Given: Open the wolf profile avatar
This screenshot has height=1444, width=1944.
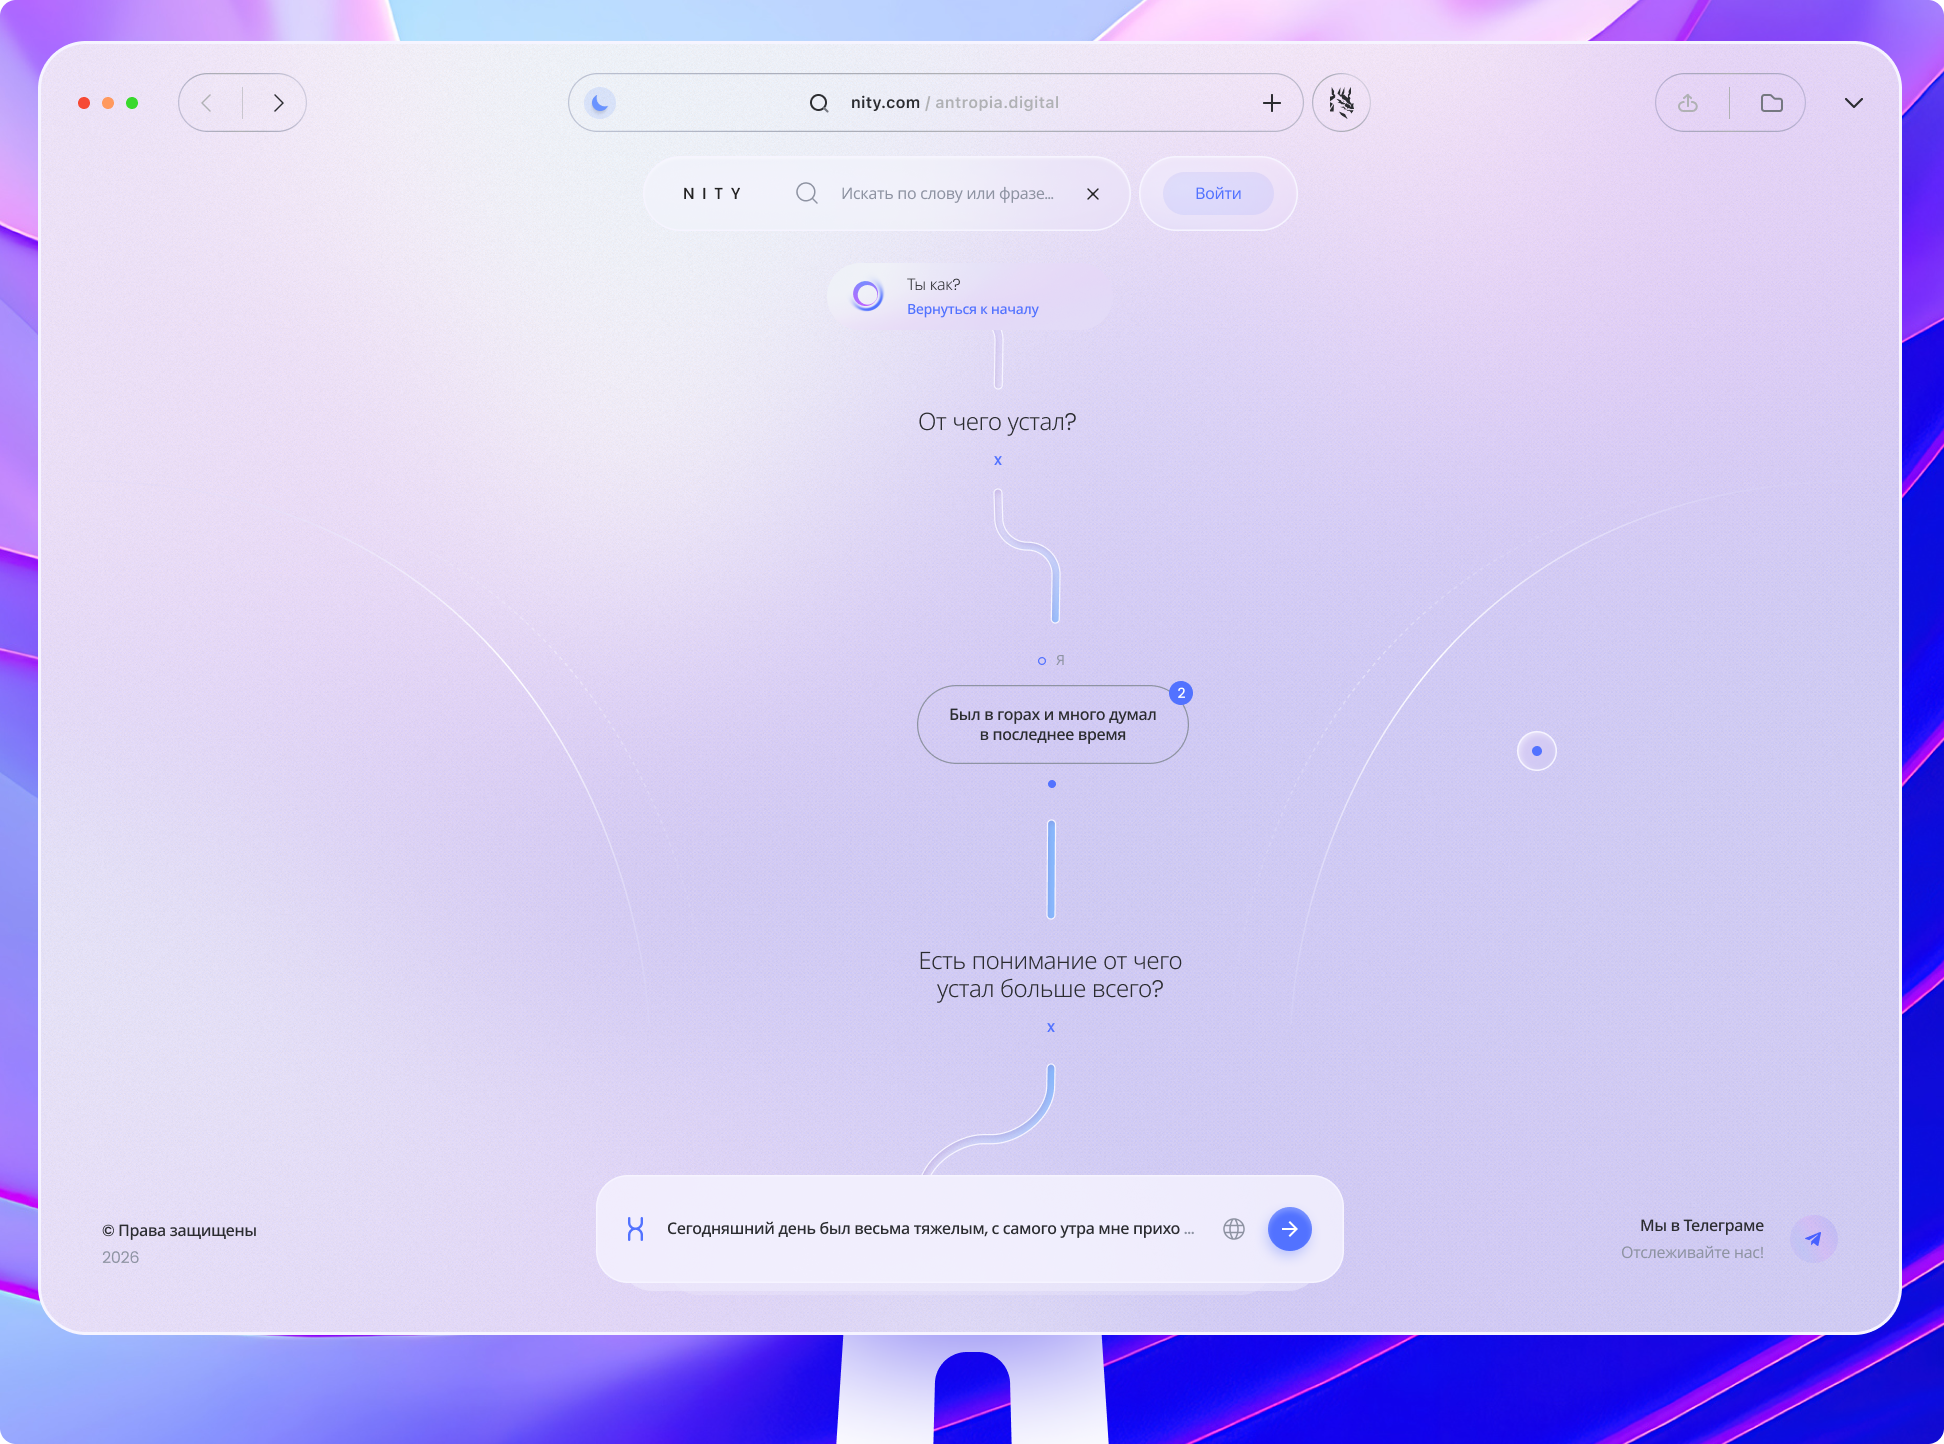Looking at the screenshot, I should [1341, 103].
